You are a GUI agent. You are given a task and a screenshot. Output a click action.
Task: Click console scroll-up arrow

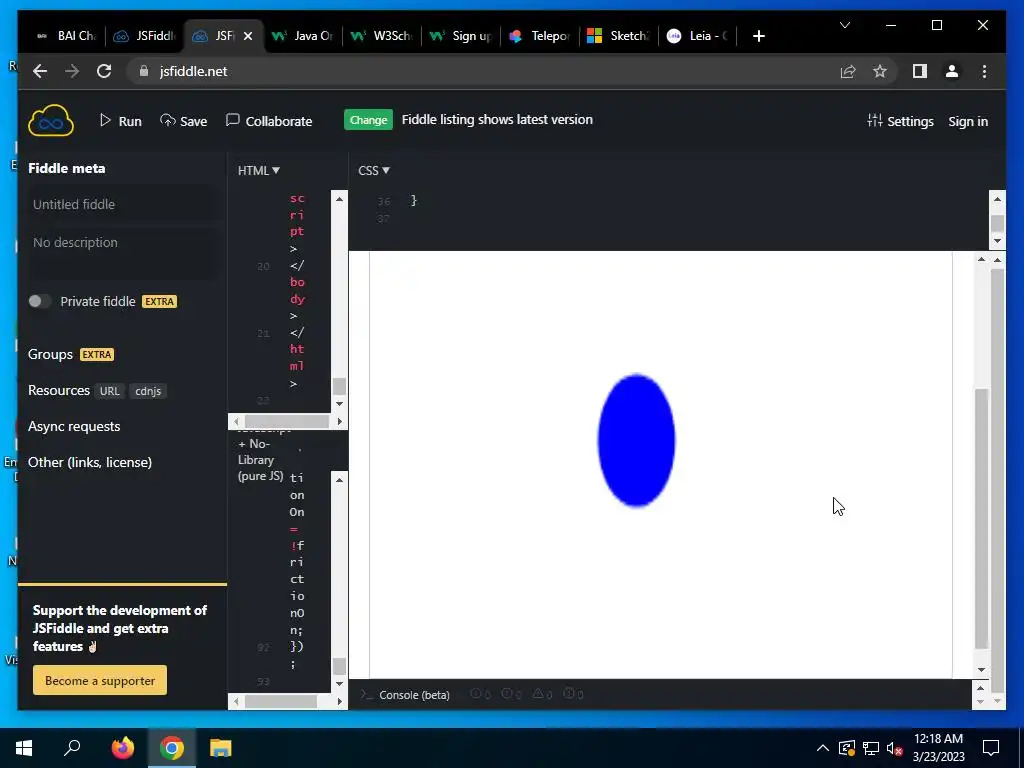(x=981, y=688)
